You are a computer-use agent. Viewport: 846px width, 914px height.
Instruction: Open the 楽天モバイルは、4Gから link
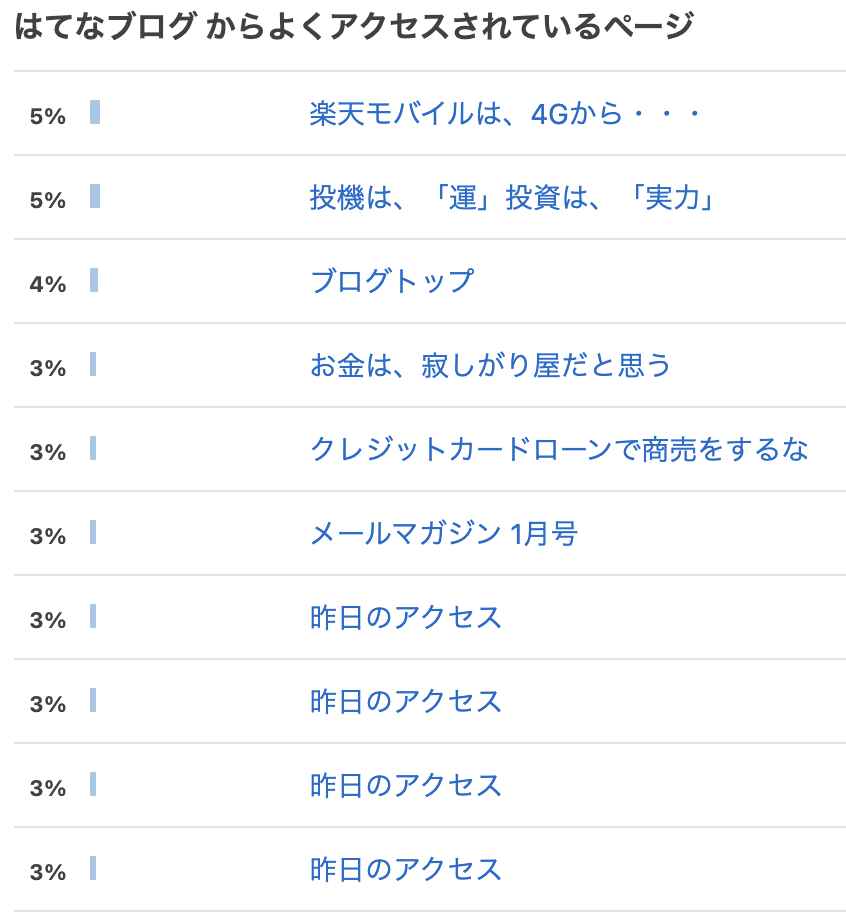[505, 114]
